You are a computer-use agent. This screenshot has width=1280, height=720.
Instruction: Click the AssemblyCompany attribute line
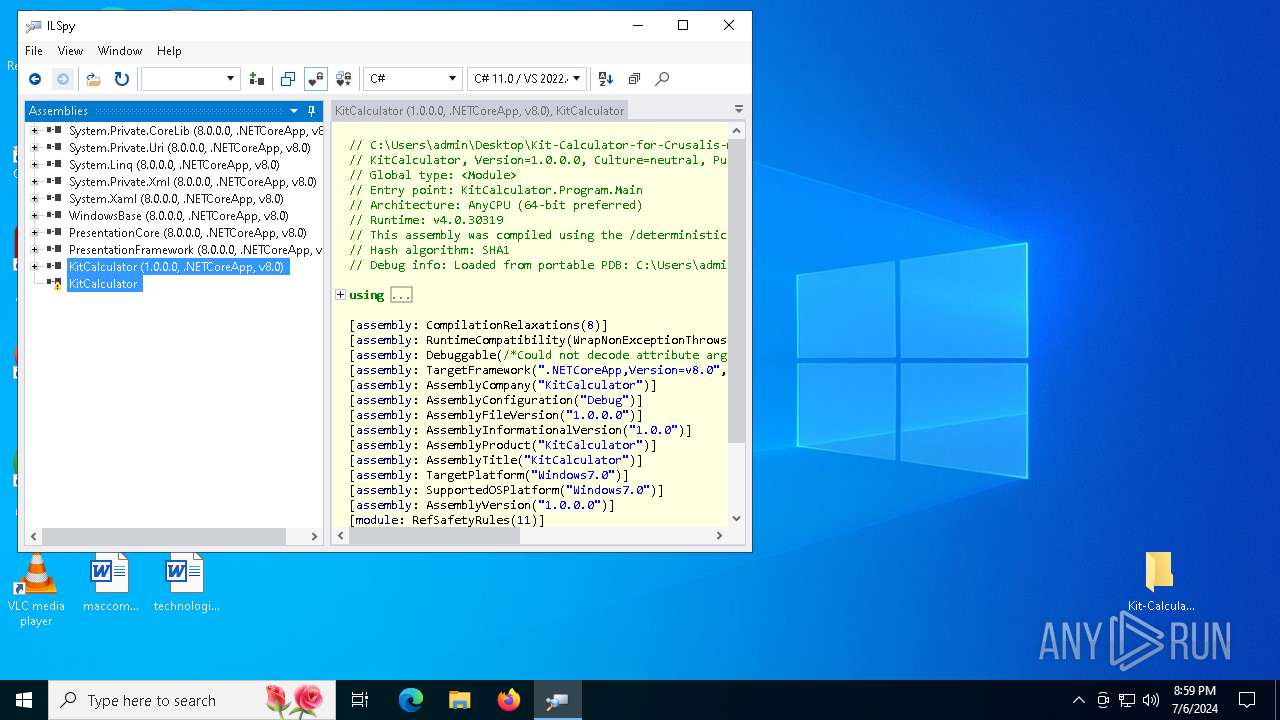[x=503, y=385]
